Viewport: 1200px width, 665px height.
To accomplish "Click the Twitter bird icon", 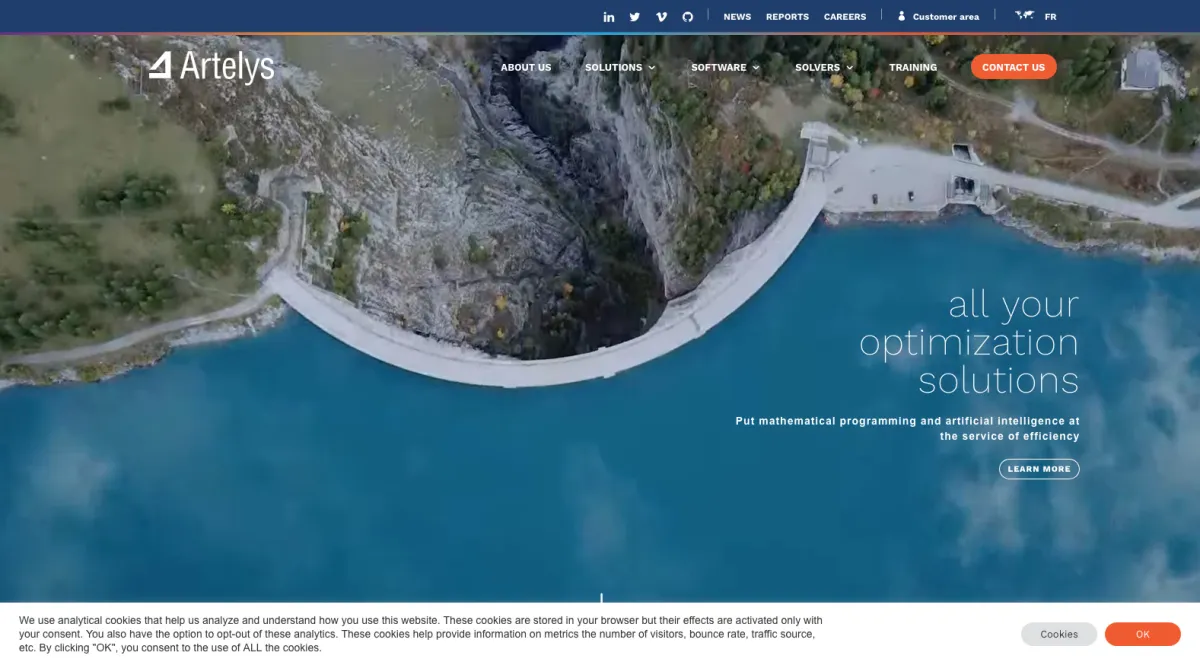I will click(635, 17).
